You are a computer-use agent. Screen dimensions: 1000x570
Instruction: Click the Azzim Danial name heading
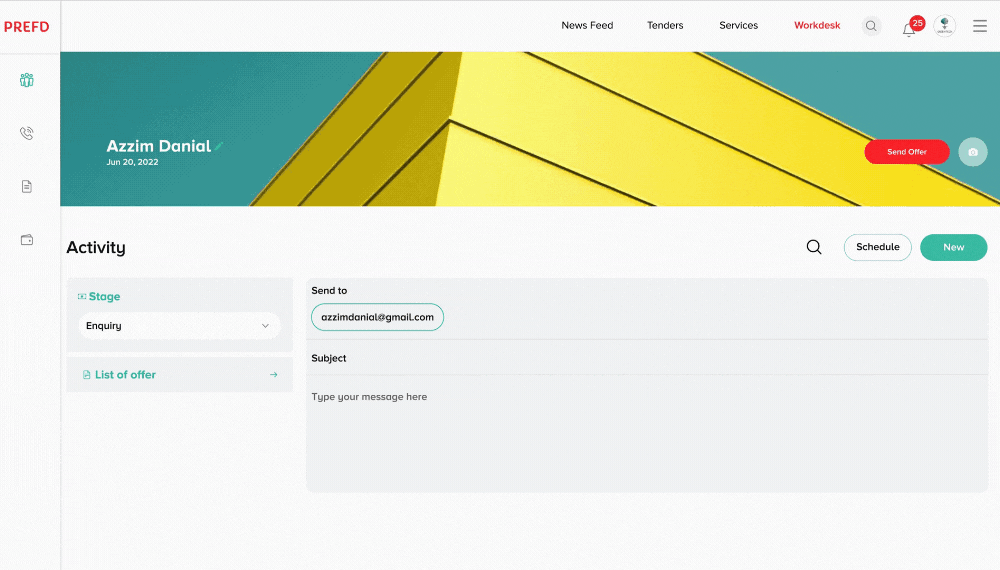[158, 146]
